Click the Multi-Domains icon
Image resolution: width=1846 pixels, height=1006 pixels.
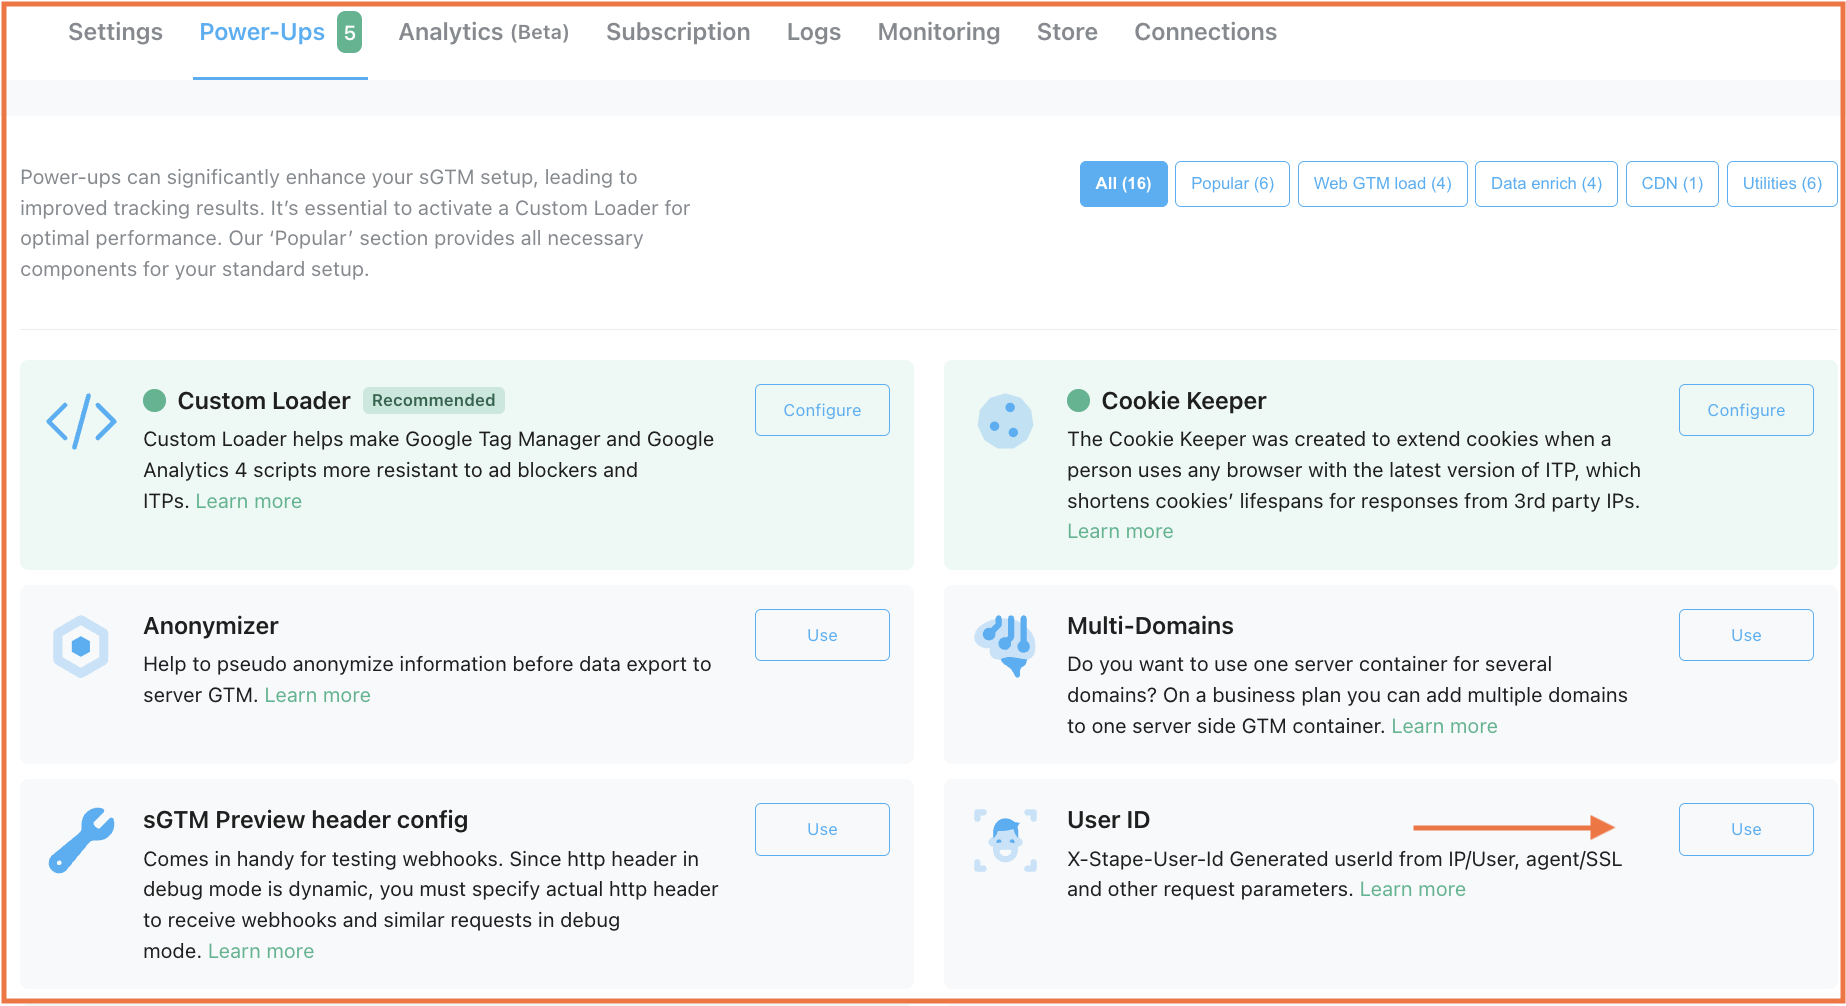pos(1004,644)
